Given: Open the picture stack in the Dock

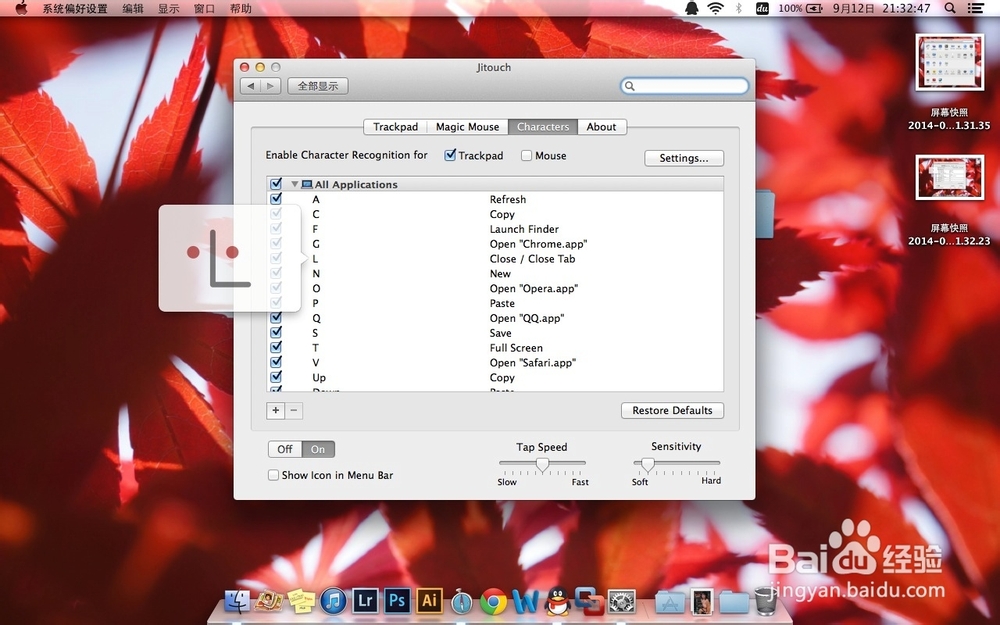Looking at the screenshot, I should (702, 601).
